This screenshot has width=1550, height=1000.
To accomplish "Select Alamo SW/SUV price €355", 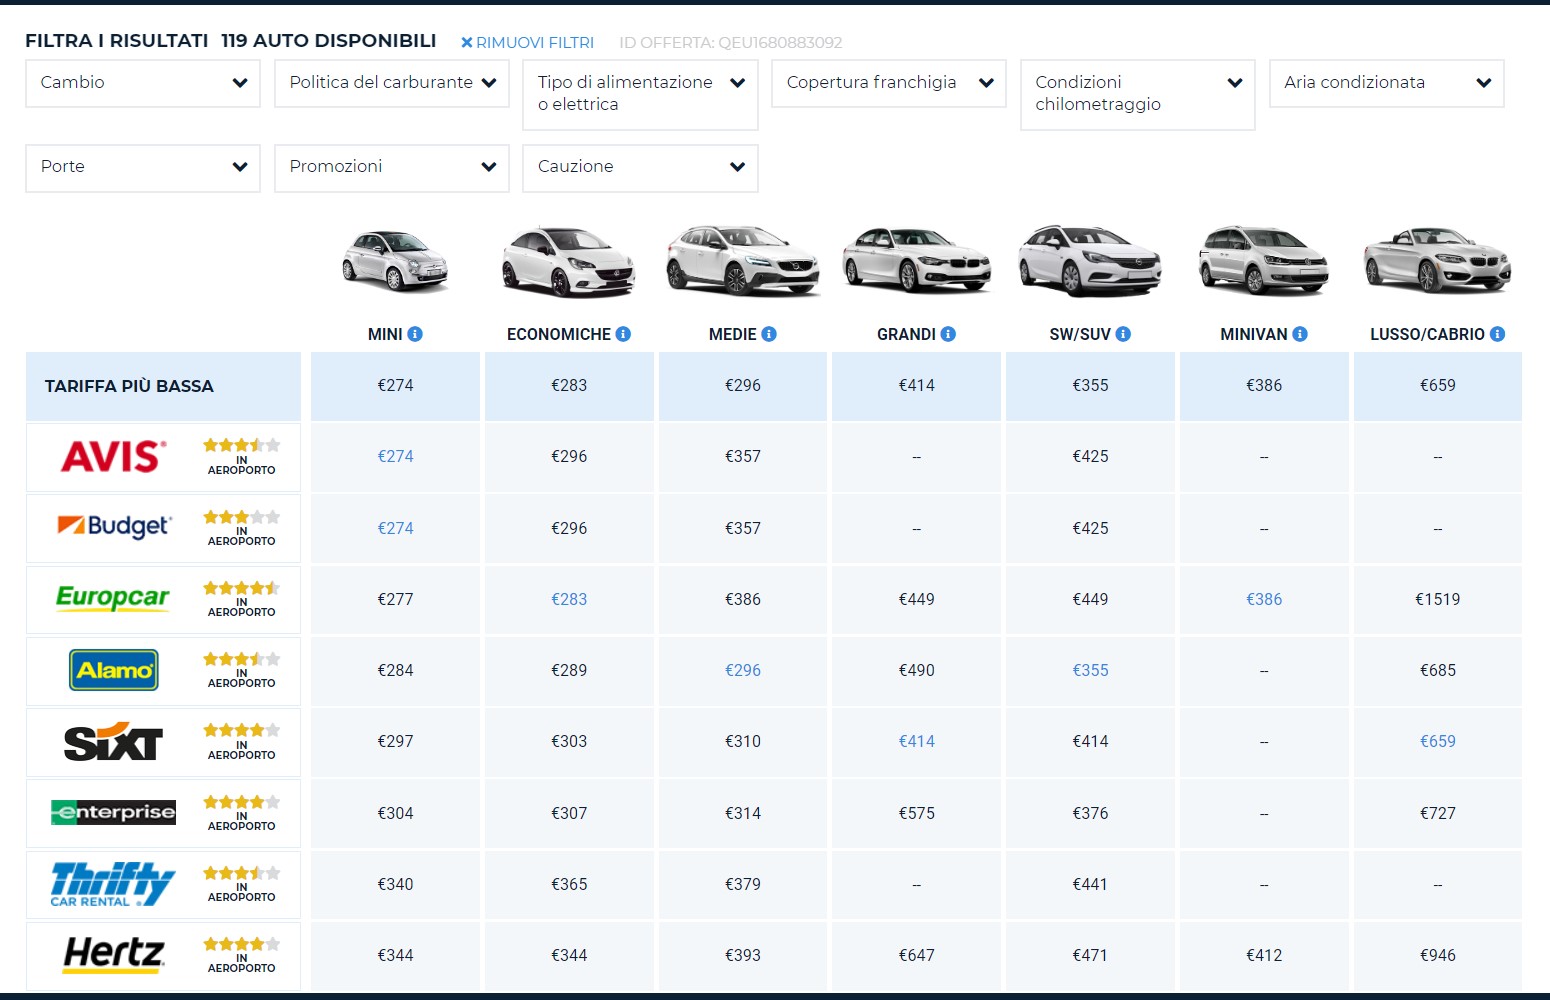I will pos(1090,670).
